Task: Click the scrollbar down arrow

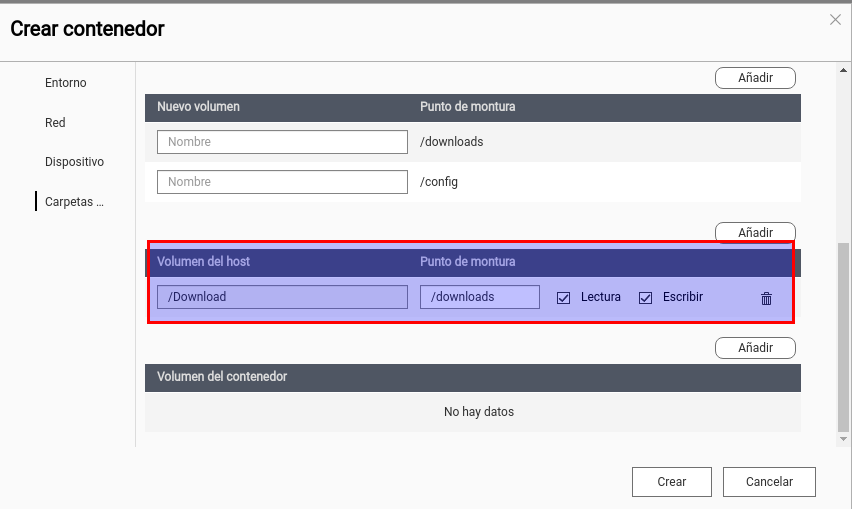Action: pyautogui.click(x=844, y=439)
